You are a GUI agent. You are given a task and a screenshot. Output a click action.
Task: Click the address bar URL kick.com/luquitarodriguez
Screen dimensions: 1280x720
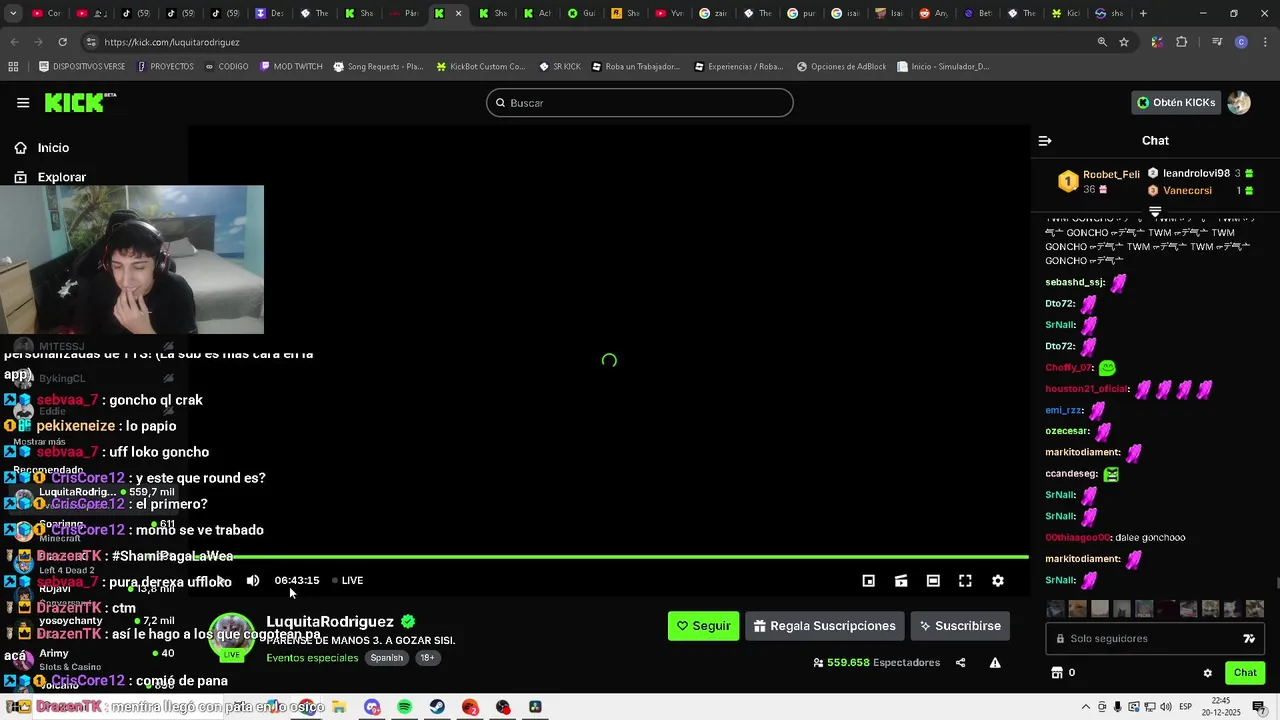tap(172, 42)
